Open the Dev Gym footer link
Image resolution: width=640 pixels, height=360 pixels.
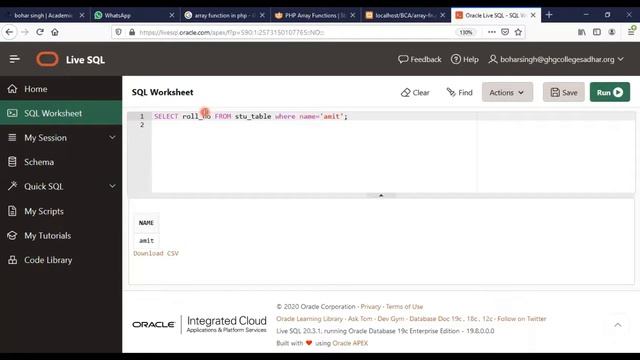pyautogui.click(x=391, y=319)
